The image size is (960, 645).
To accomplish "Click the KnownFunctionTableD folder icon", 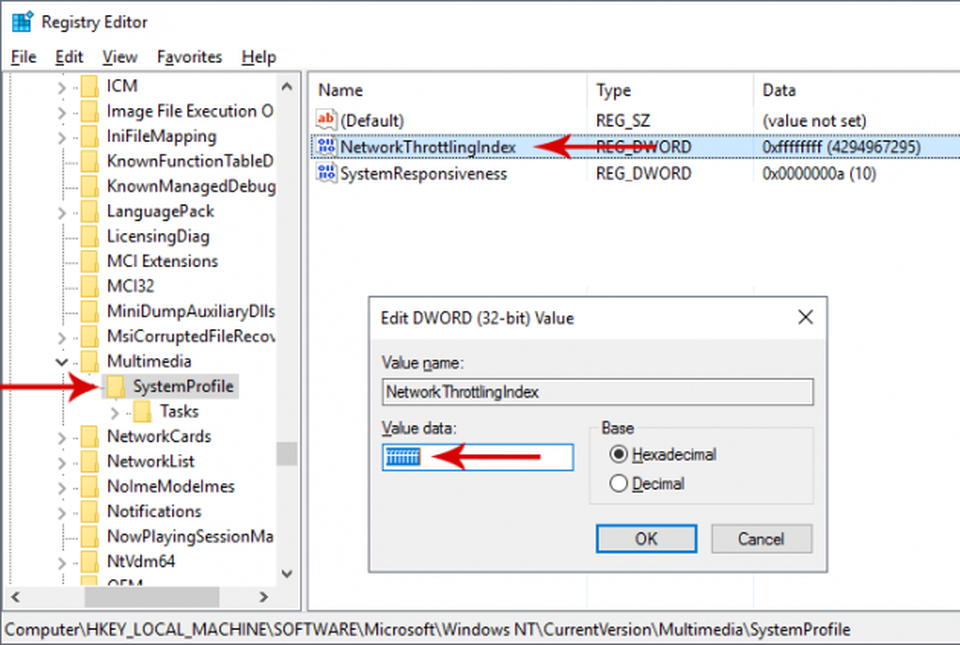I will [x=90, y=162].
